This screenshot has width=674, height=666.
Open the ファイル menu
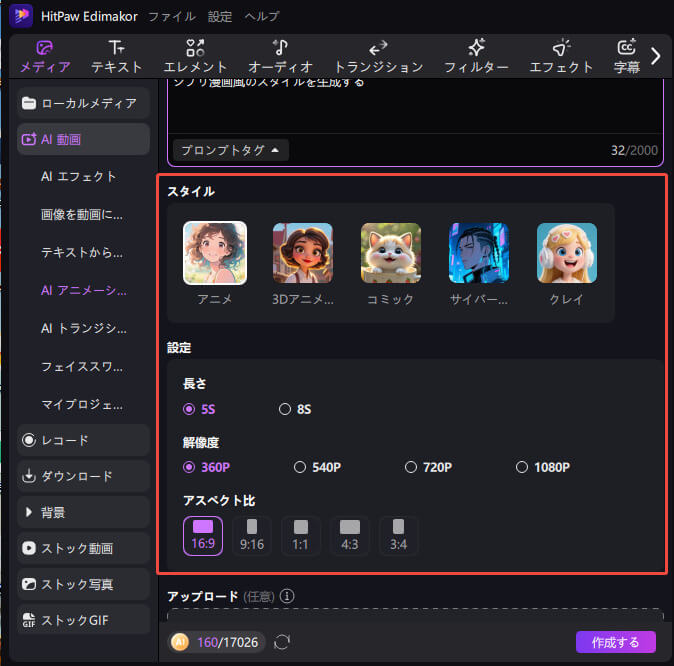pos(171,16)
